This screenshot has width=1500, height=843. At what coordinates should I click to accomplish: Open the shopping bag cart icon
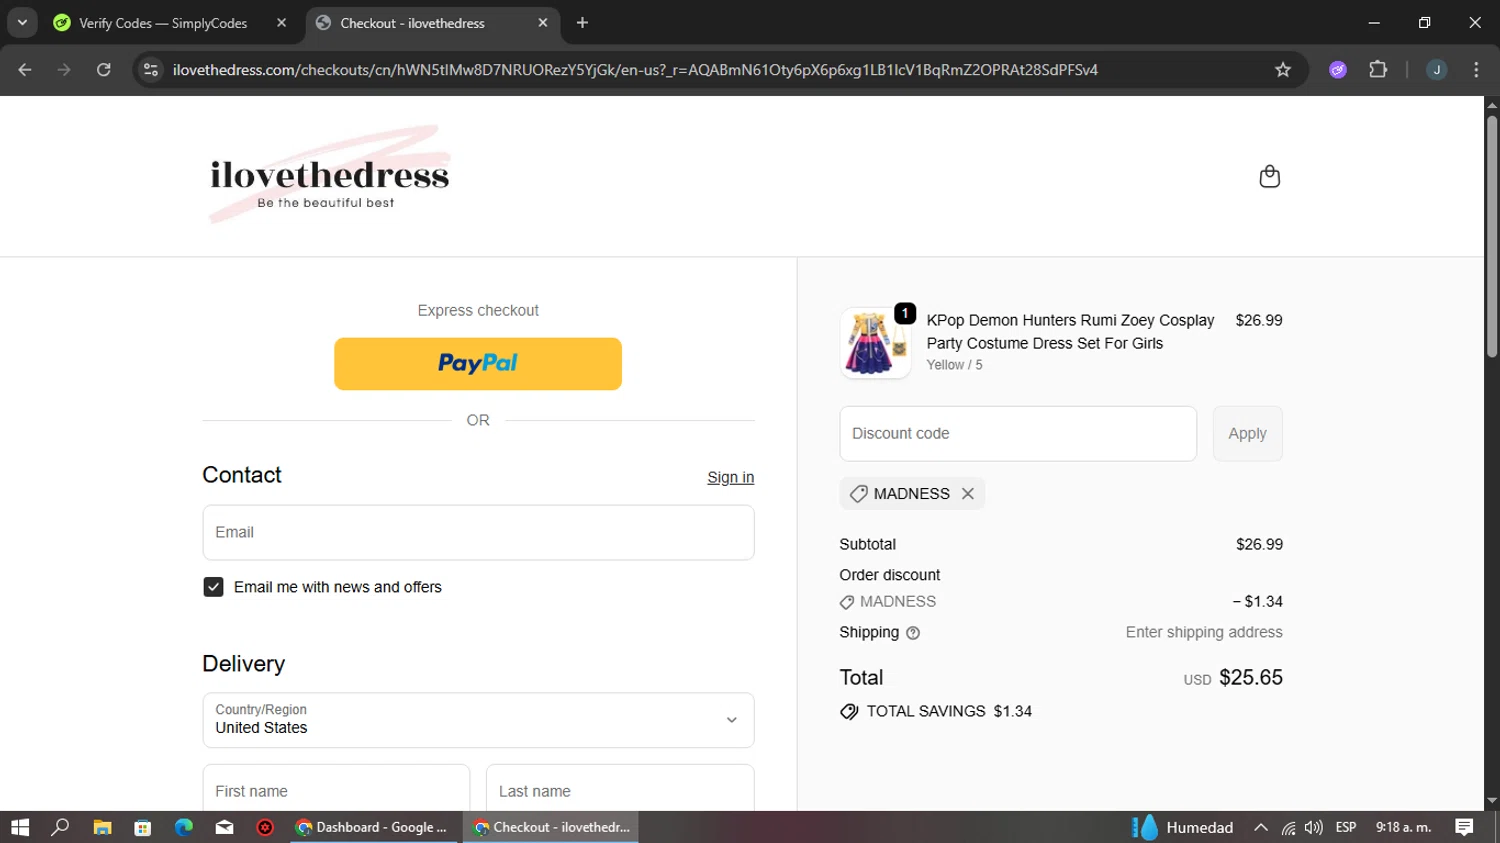tap(1269, 176)
